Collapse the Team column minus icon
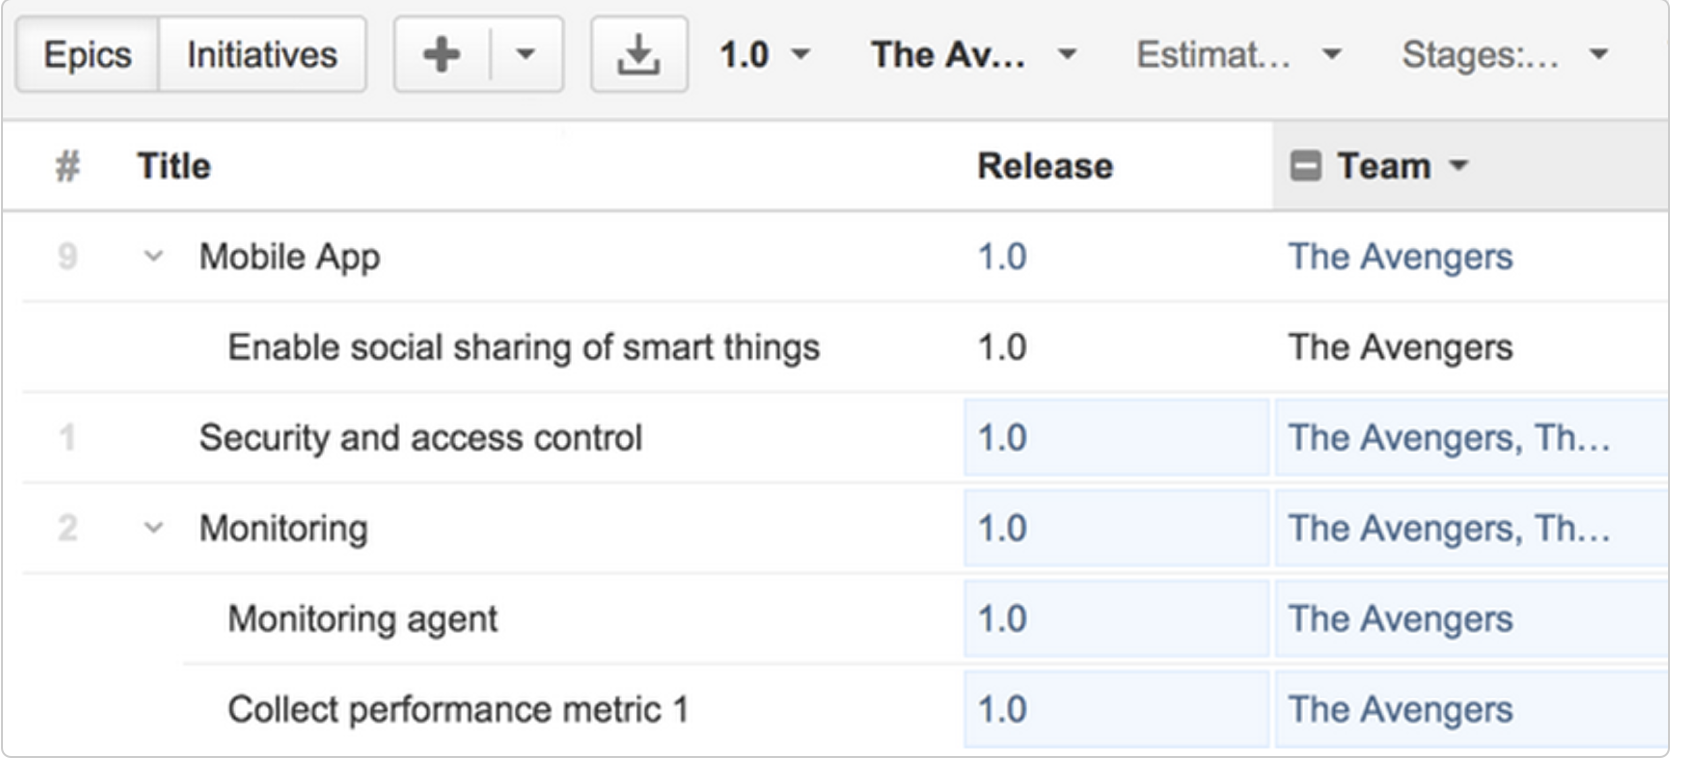1700x760 pixels. 1306,165
